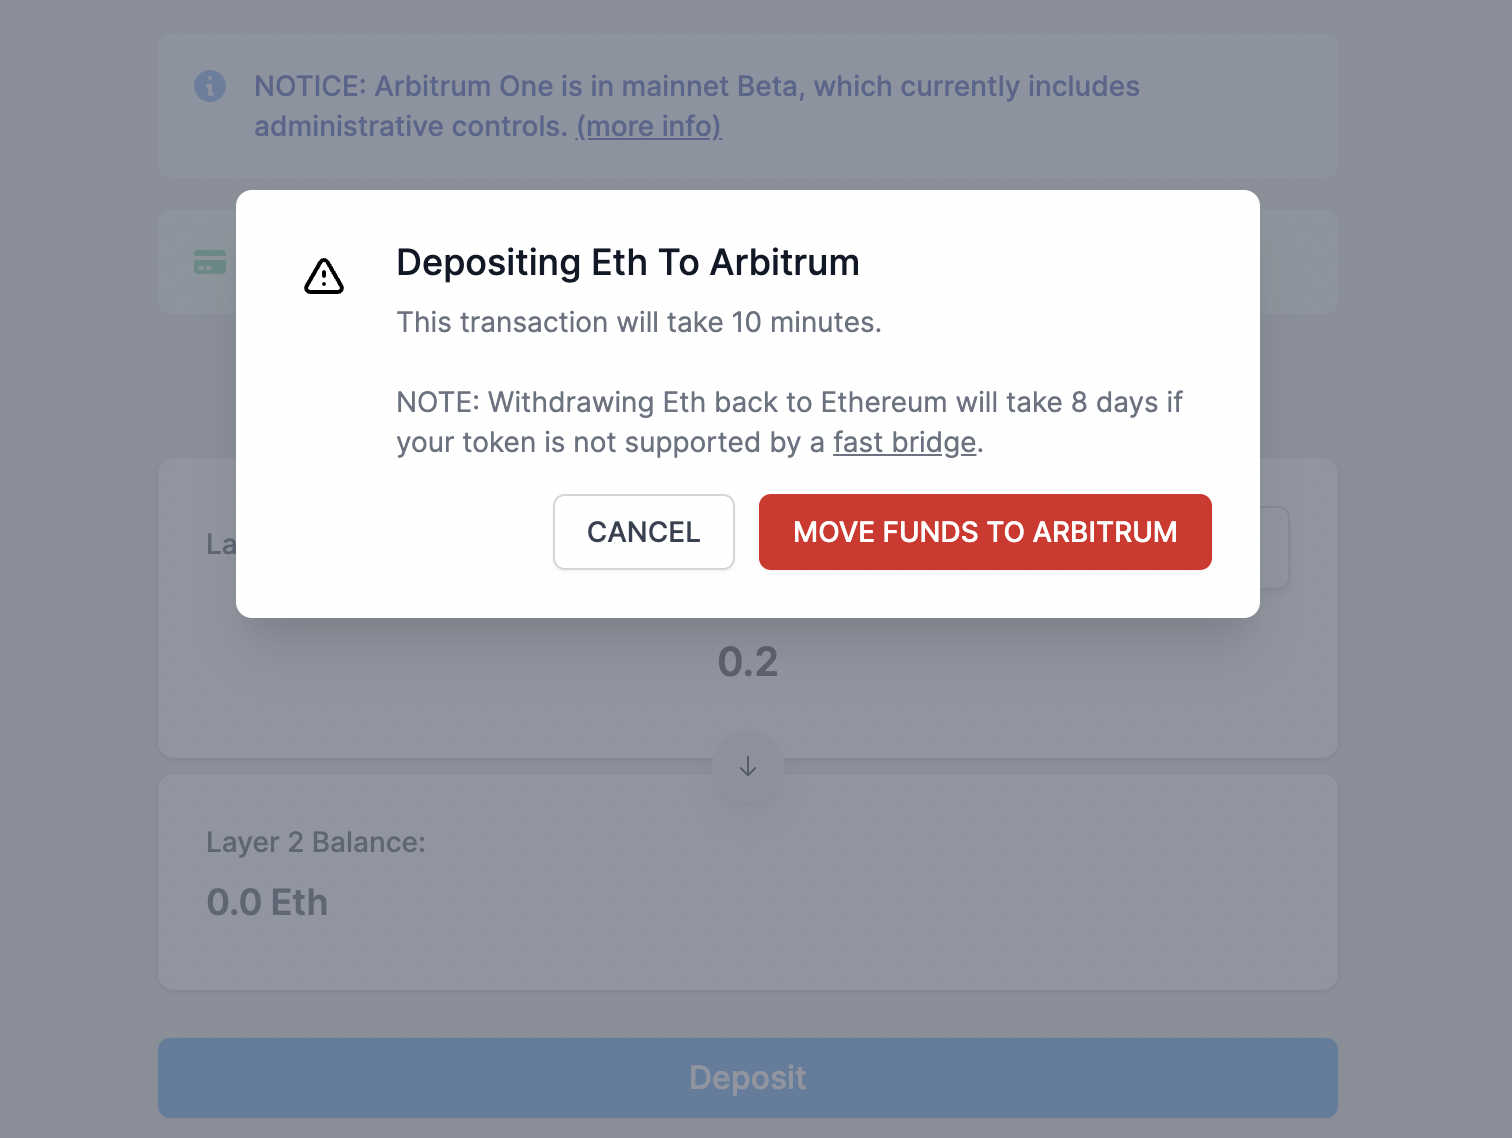Click the down arrow swap direction icon
The width and height of the screenshot is (1512, 1138).
[748, 767]
